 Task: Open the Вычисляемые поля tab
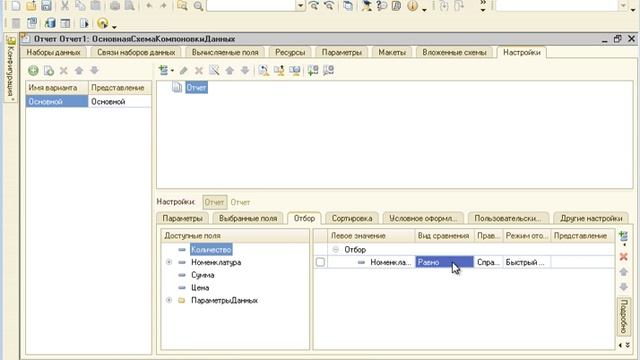point(225,52)
